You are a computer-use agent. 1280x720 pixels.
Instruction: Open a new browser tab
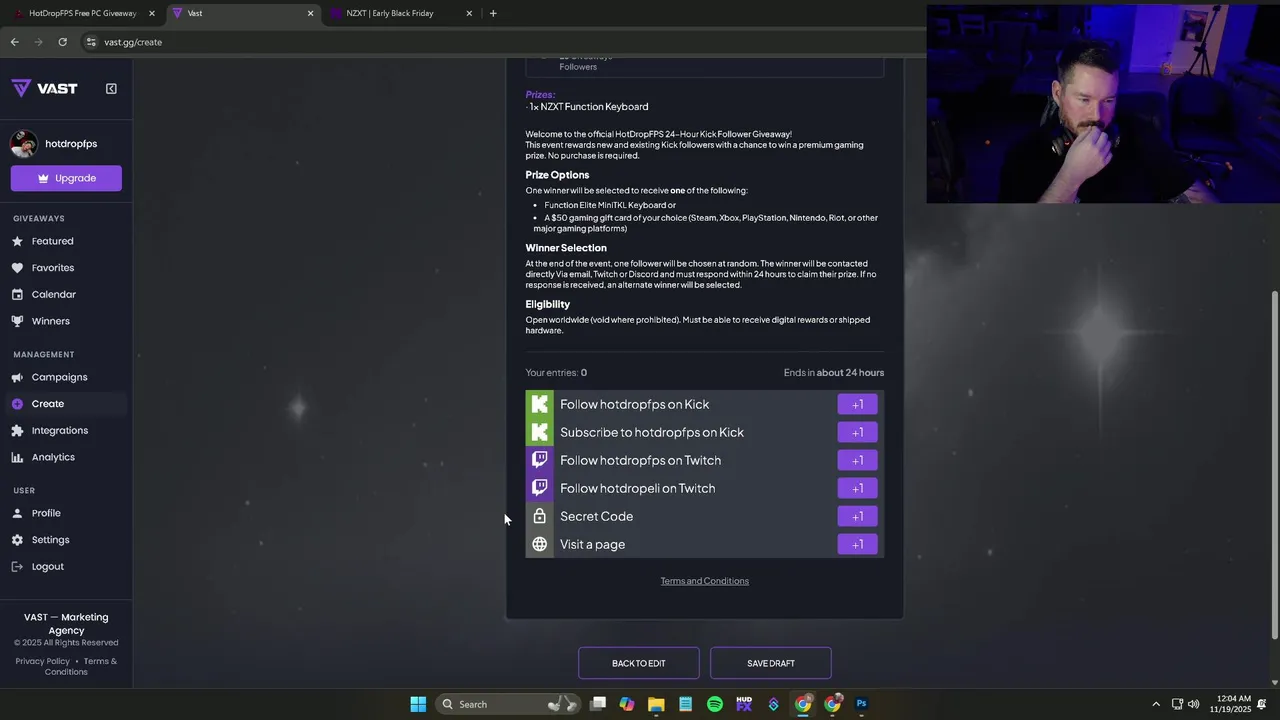coord(493,13)
